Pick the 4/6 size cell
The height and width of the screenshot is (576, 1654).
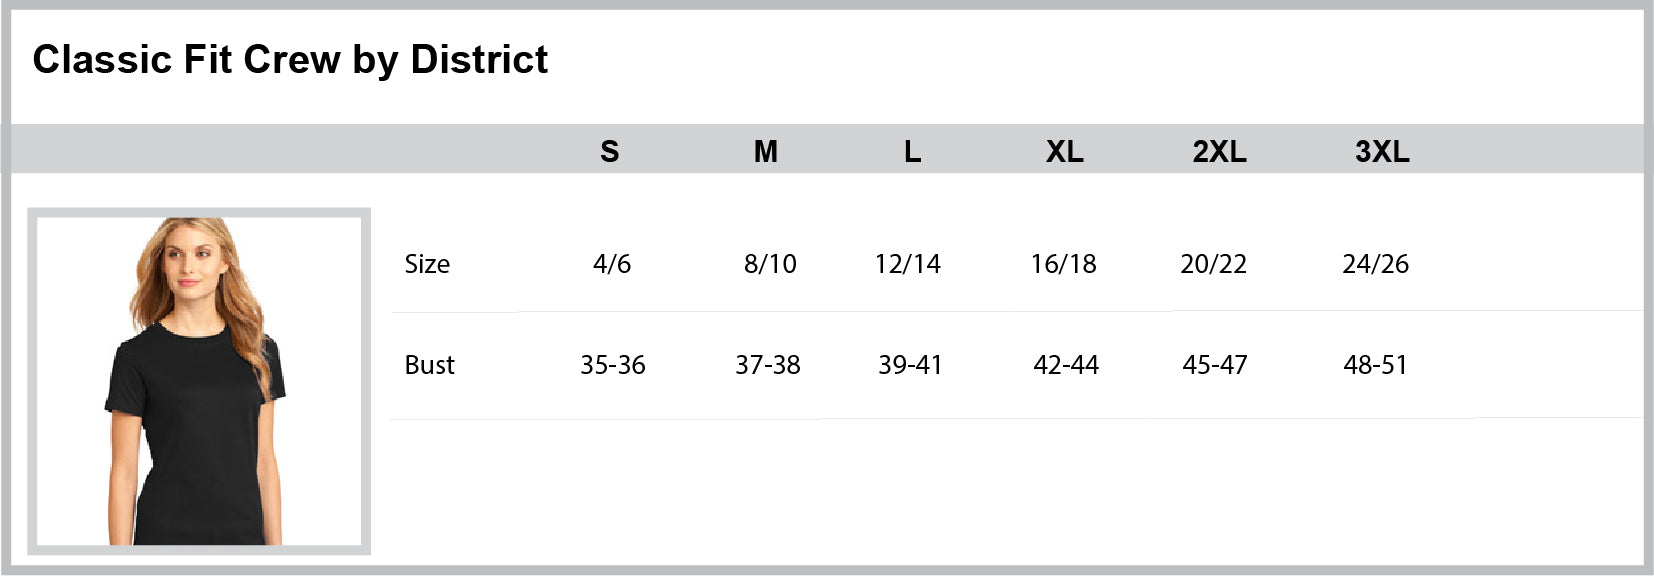pos(612,264)
